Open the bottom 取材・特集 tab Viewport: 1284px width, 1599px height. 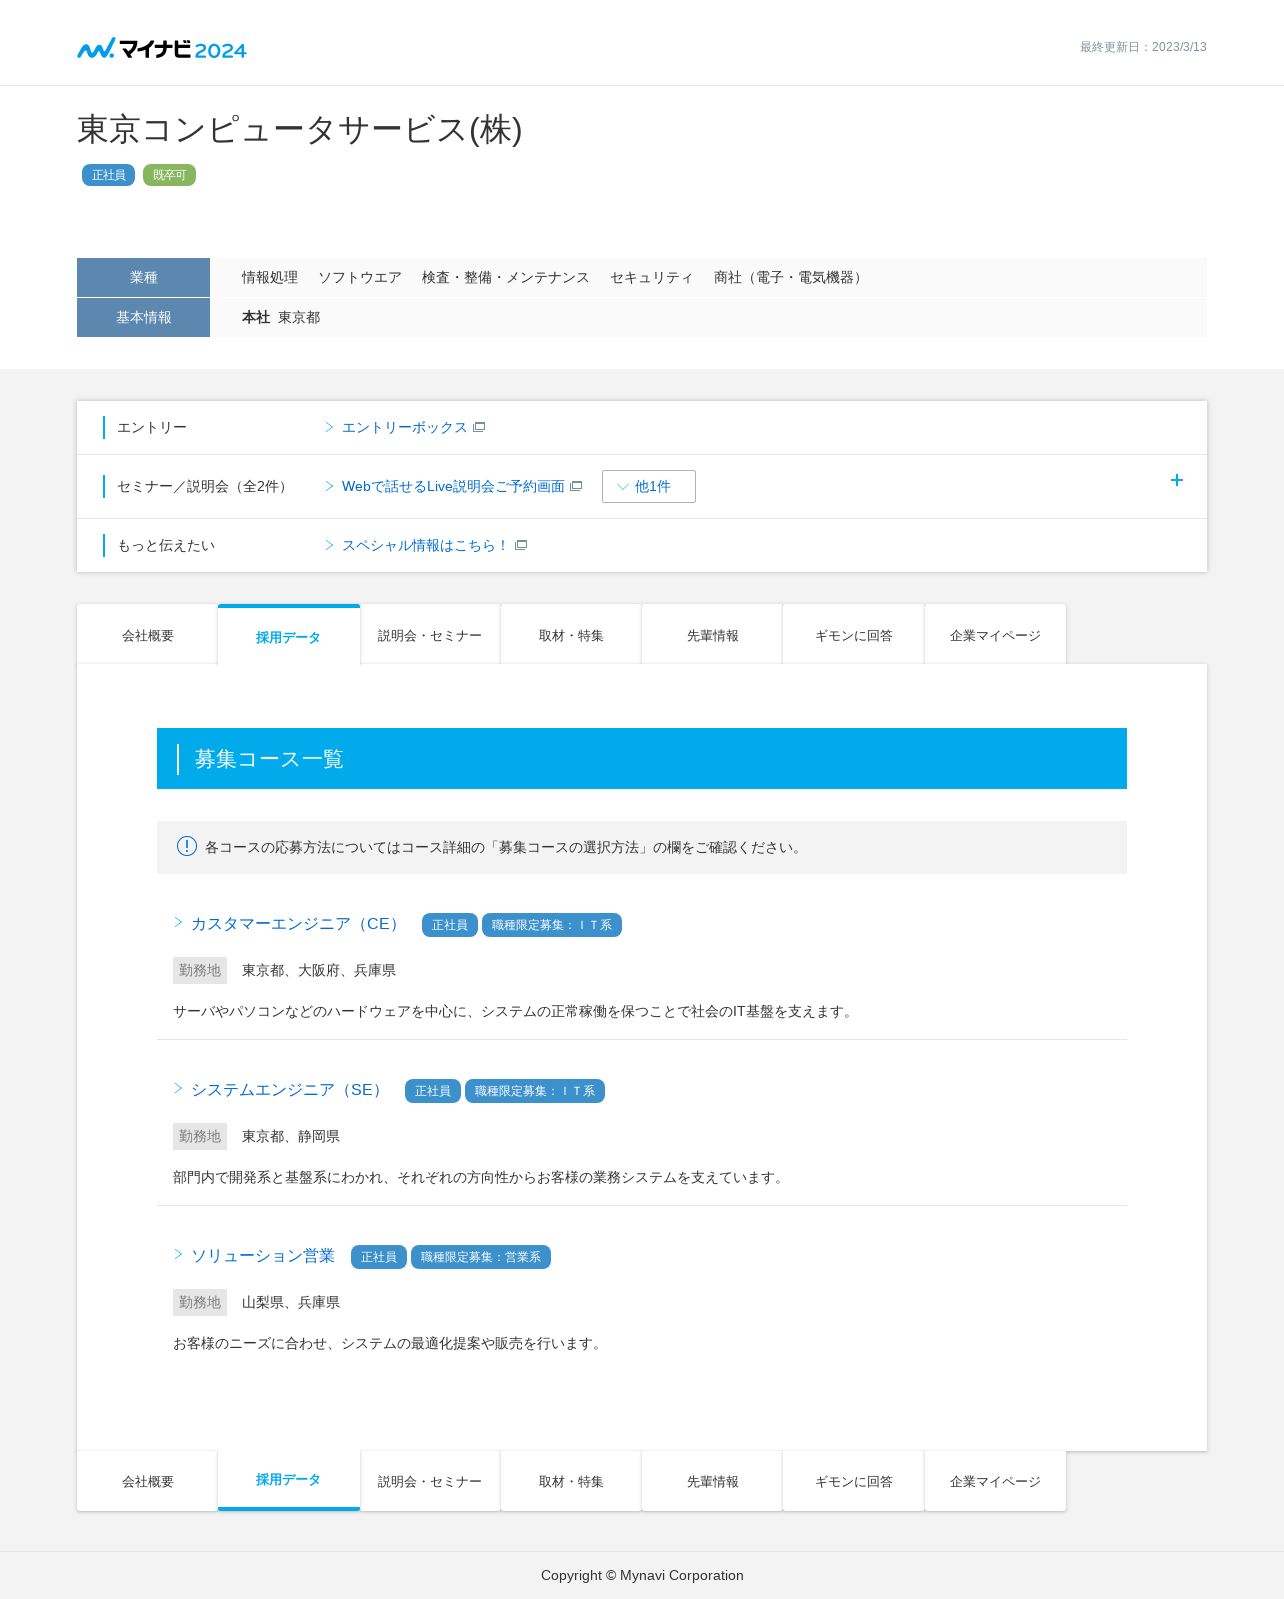point(571,1481)
